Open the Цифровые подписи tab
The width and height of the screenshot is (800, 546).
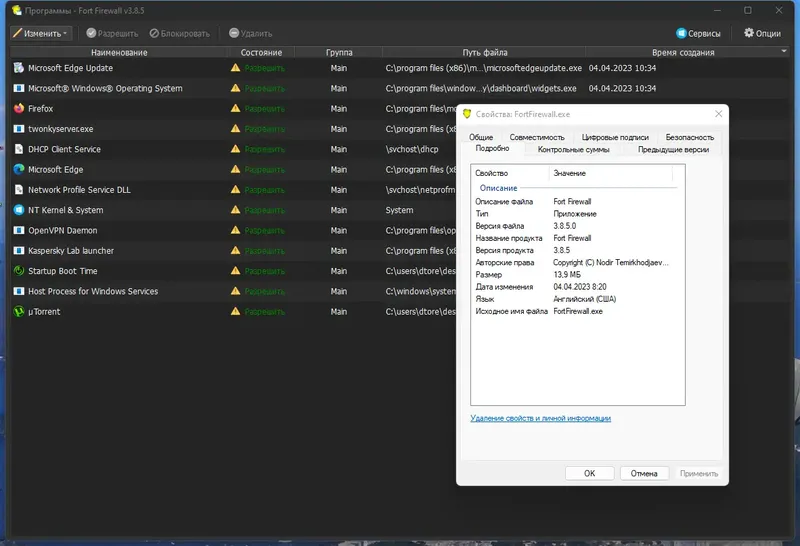[x=615, y=137]
